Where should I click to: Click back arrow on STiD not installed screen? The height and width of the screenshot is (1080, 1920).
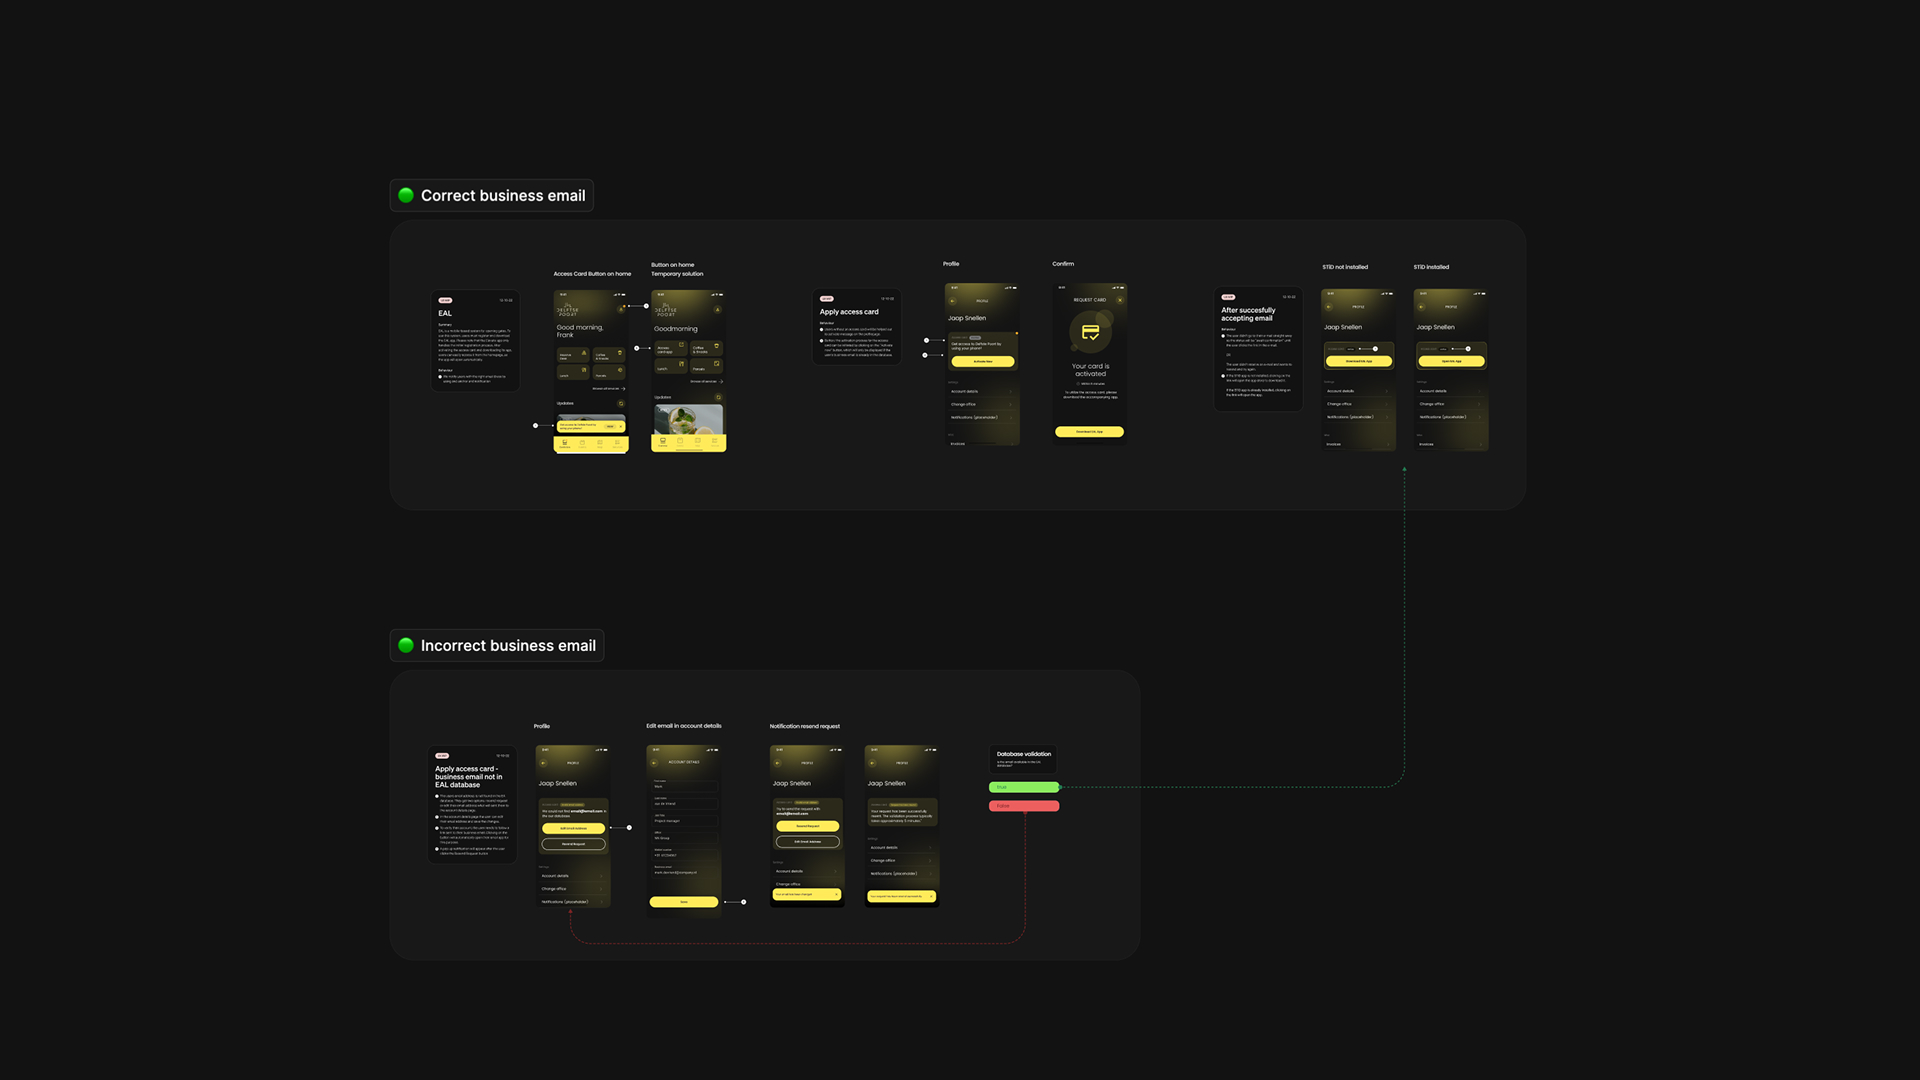pyautogui.click(x=1329, y=307)
